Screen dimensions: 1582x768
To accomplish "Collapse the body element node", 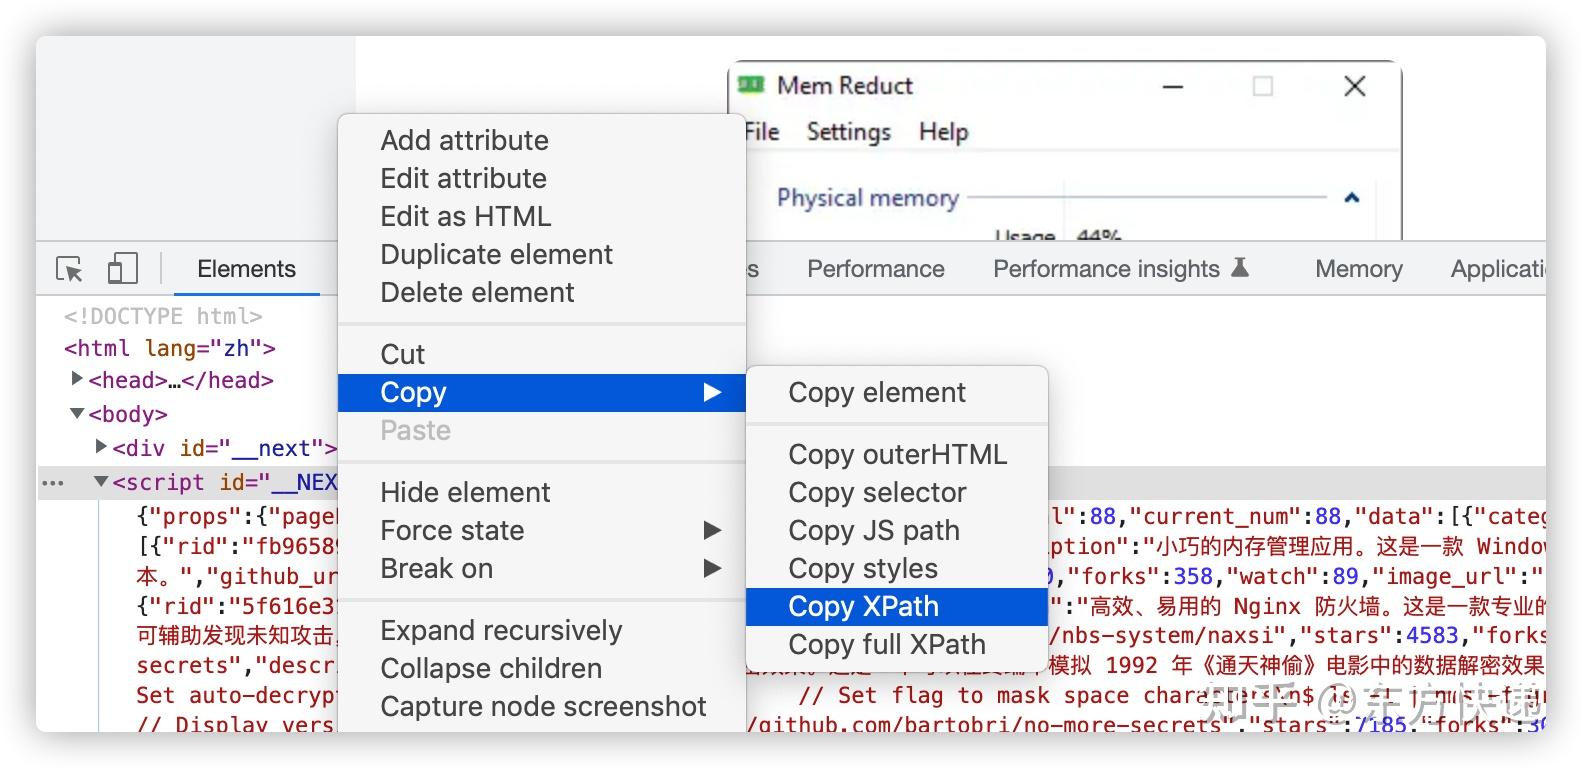I will coord(77,414).
